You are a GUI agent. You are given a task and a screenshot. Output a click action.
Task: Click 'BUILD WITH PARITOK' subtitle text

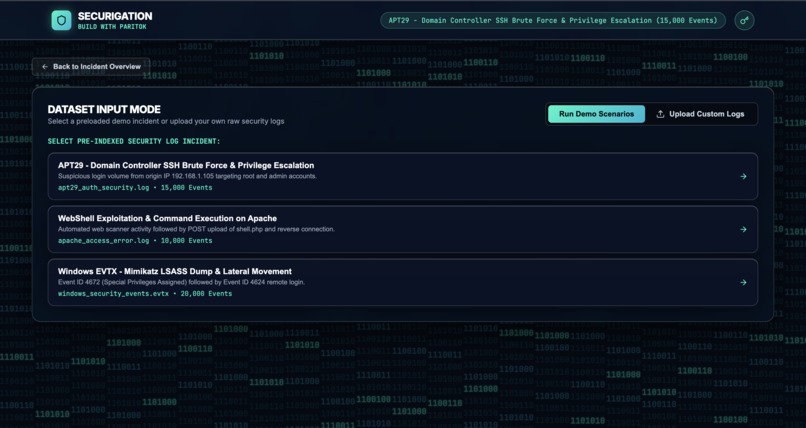pyautogui.click(x=112, y=27)
